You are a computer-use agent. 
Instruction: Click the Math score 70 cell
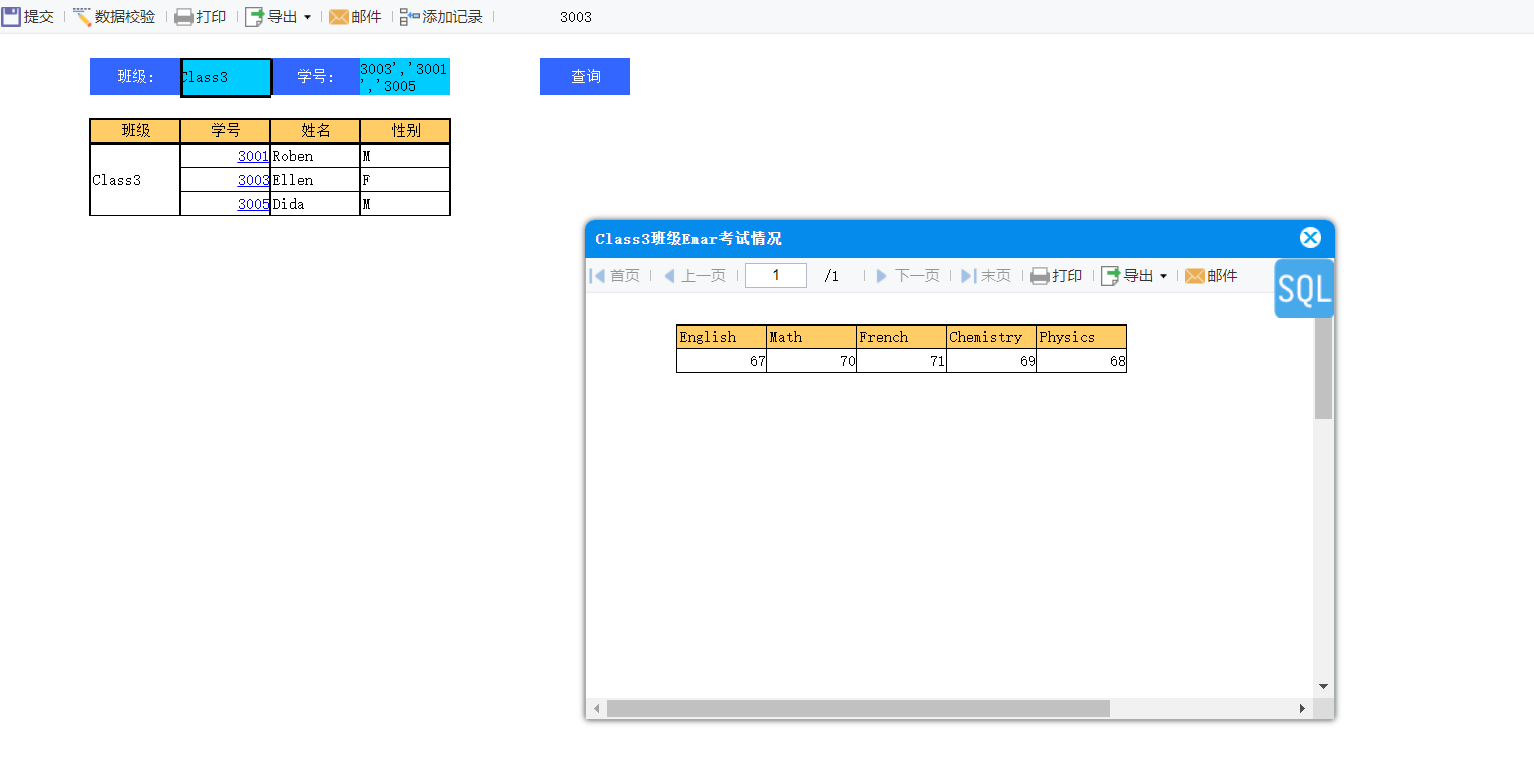pos(811,361)
